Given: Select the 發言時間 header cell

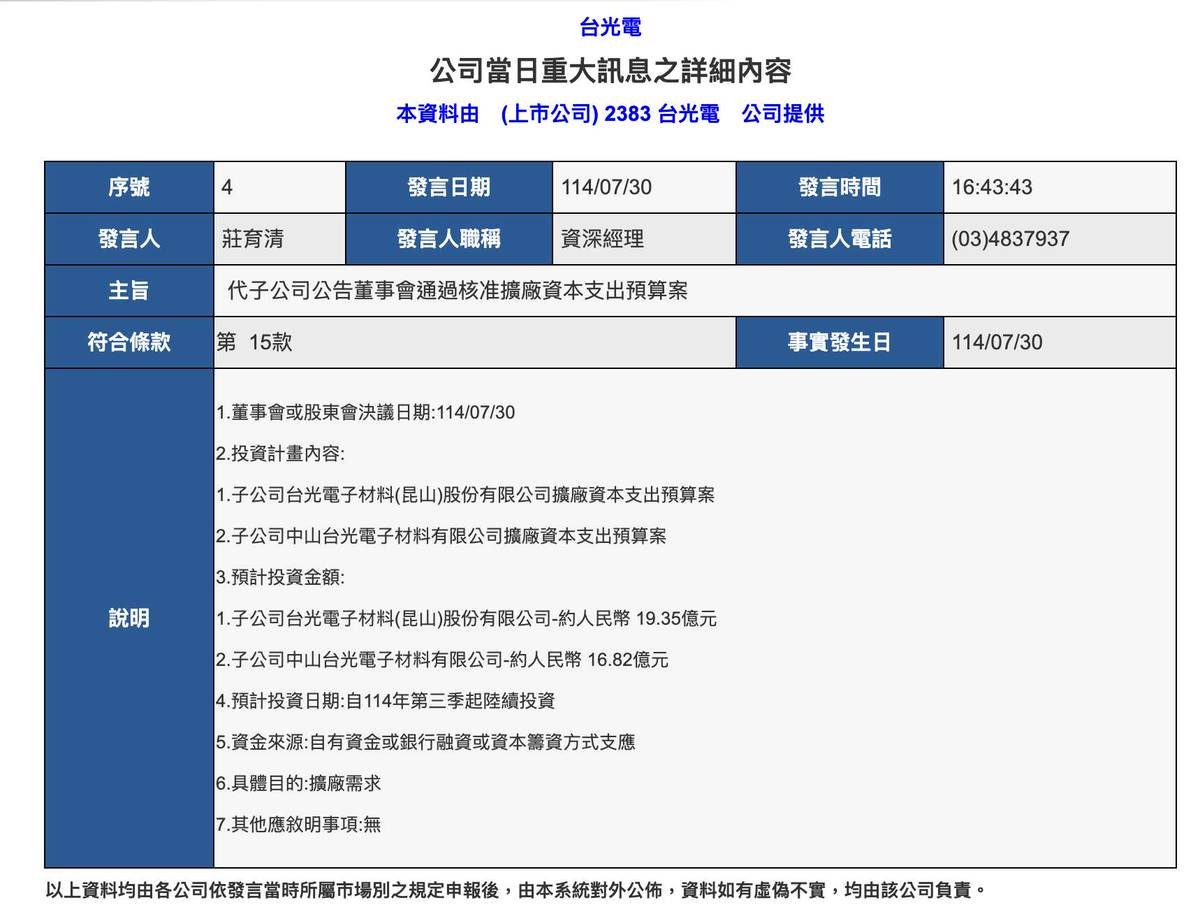Looking at the screenshot, I should [838, 187].
